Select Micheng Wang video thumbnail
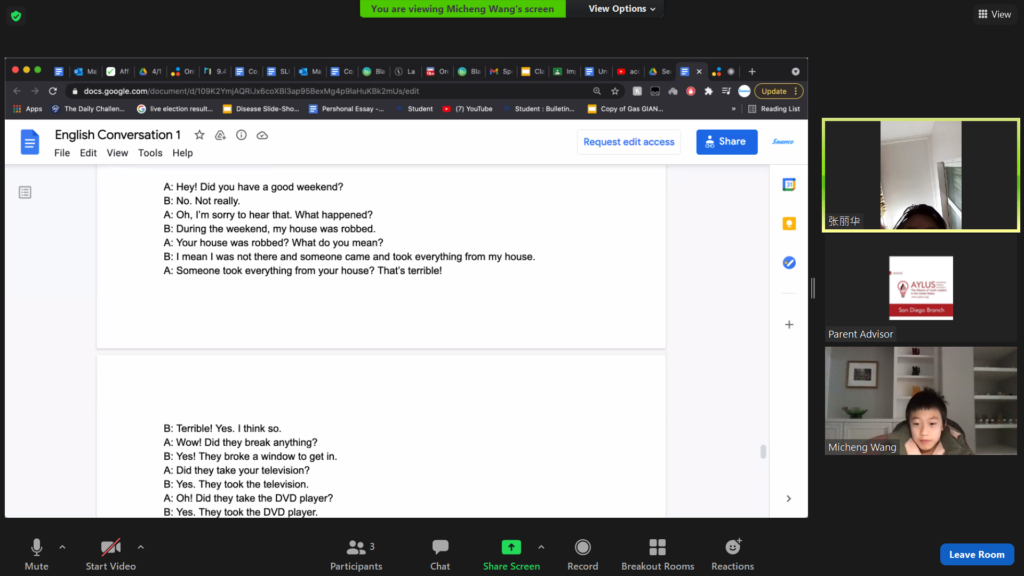 [x=921, y=400]
